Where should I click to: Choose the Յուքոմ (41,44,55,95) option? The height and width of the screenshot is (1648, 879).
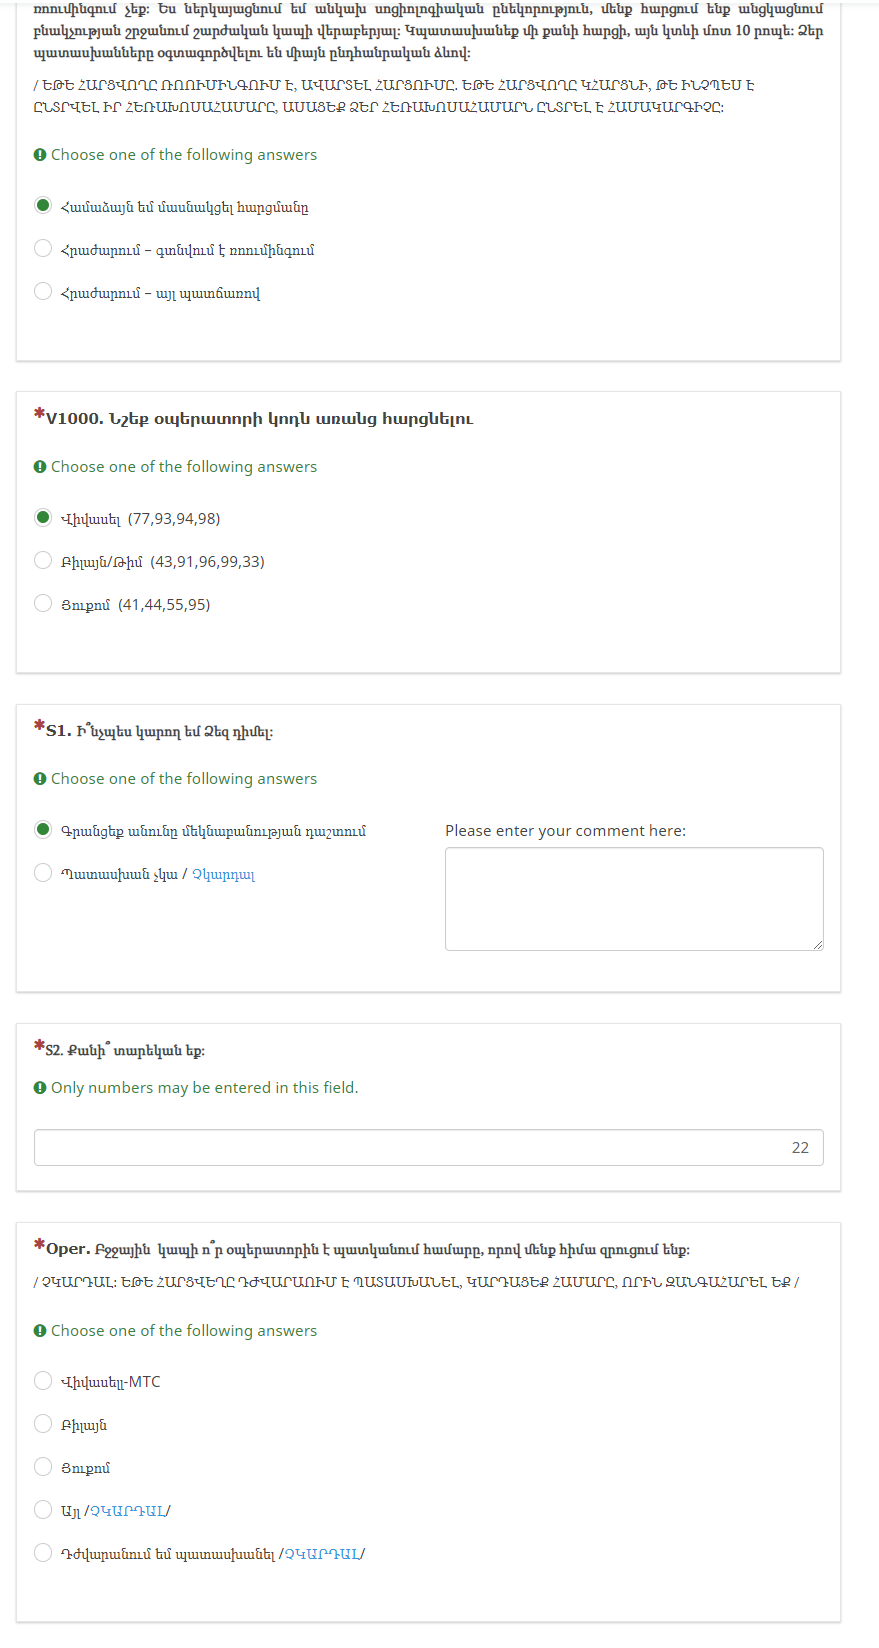point(43,604)
